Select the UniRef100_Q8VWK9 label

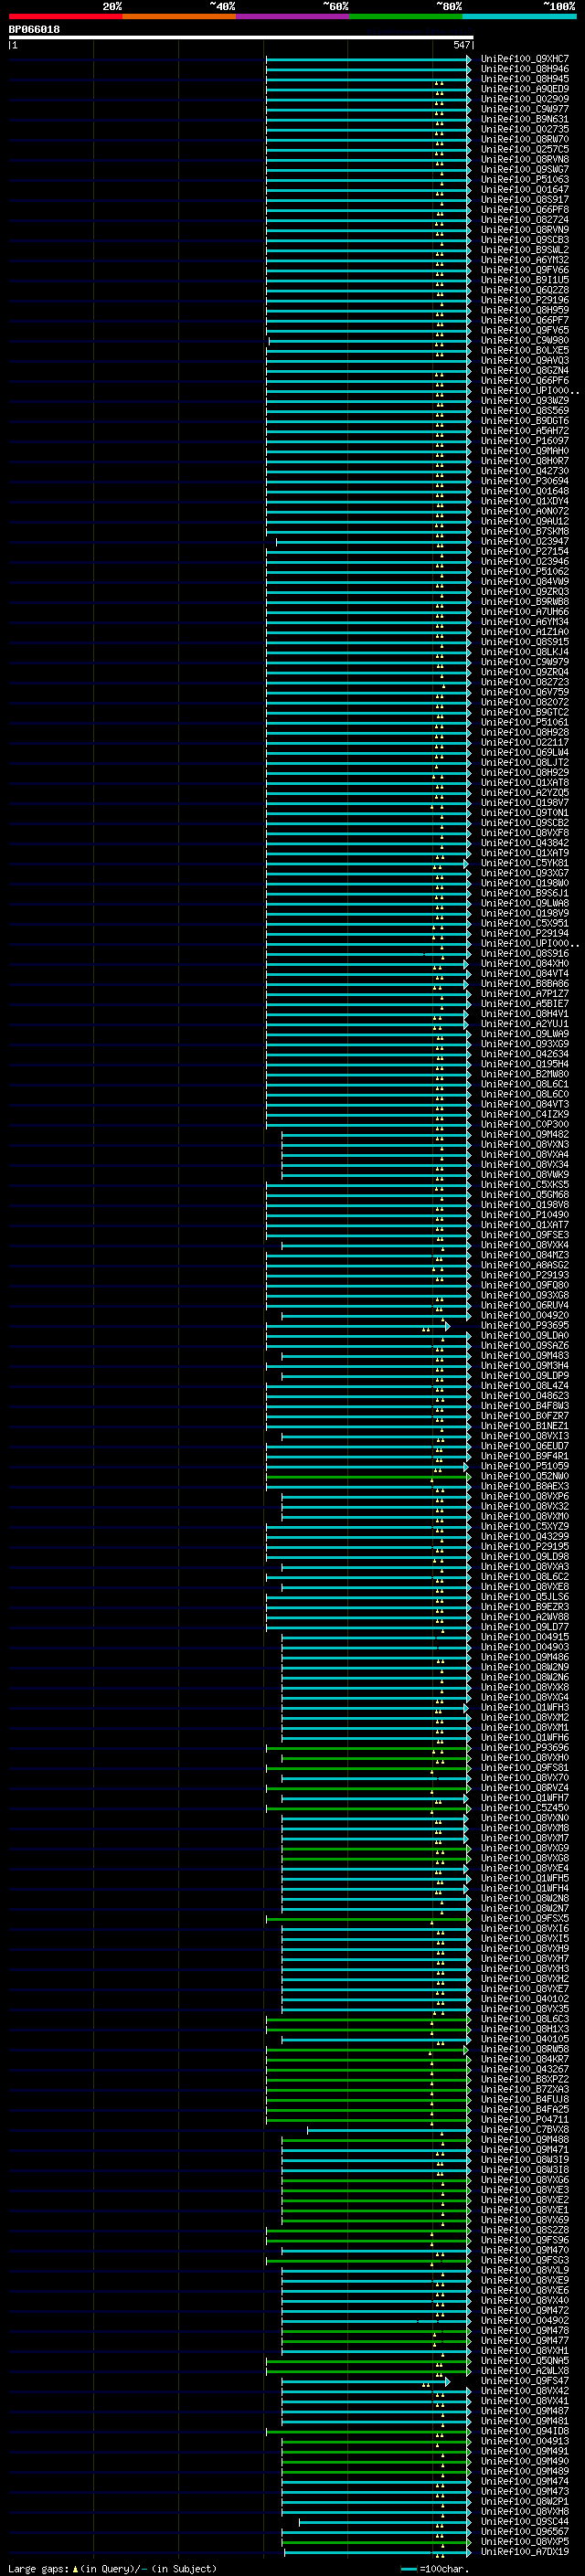(525, 1175)
